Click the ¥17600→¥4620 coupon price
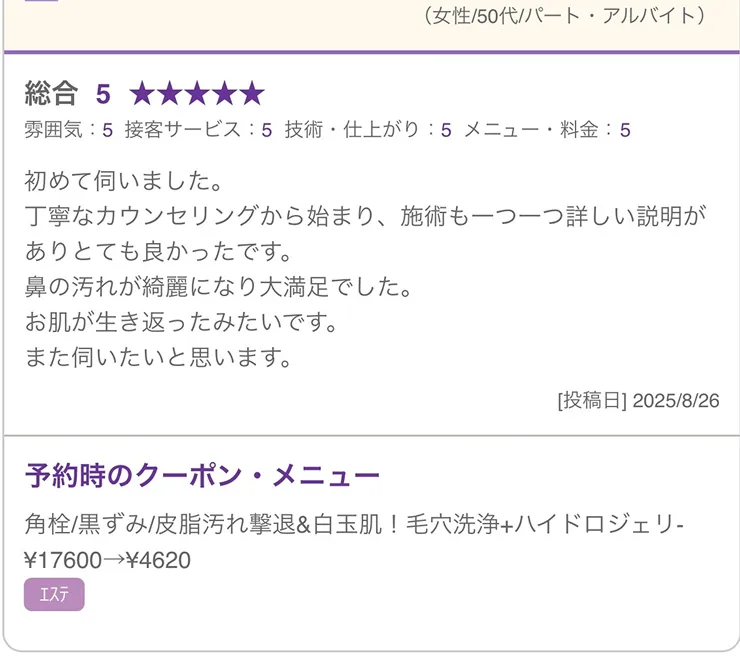Image resolution: width=740 pixels, height=658 pixels. coord(107,561)
